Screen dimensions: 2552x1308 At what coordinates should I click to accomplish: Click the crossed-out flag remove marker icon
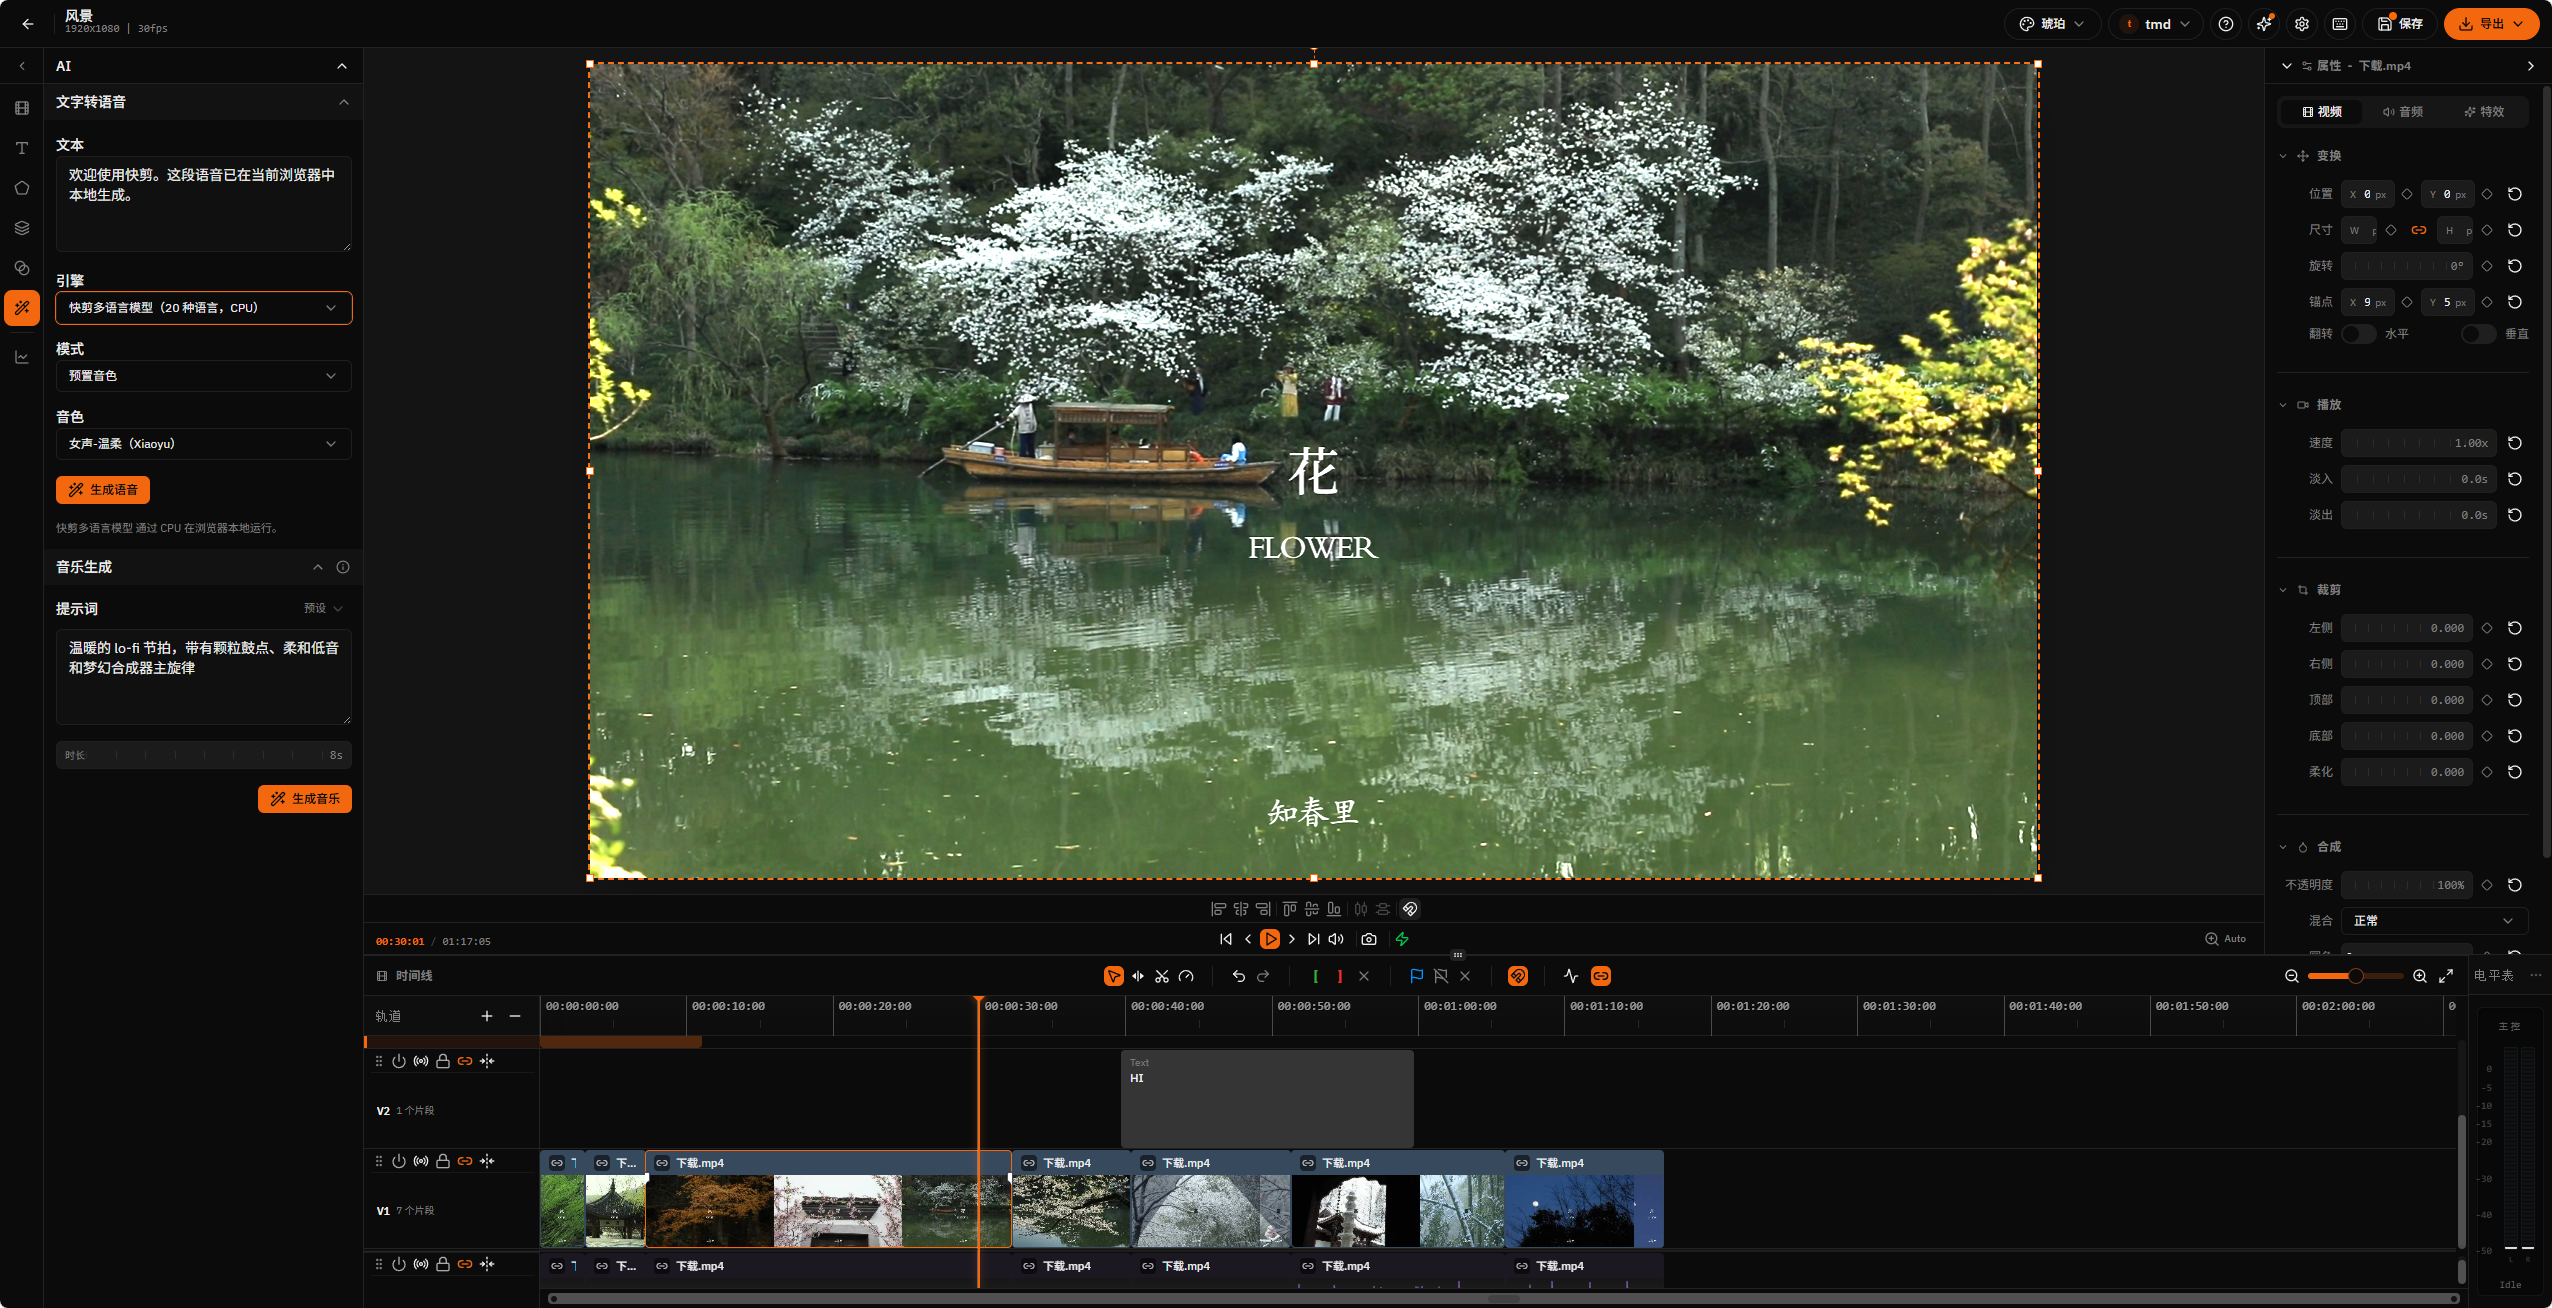pyautogui.click(x=1441, y=976)
